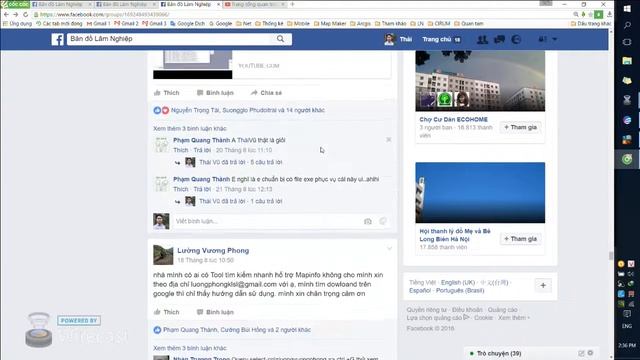Hide first Phạm Quang Thành comment with X
This screenshot has height=360, width=640.
(389, 140)
